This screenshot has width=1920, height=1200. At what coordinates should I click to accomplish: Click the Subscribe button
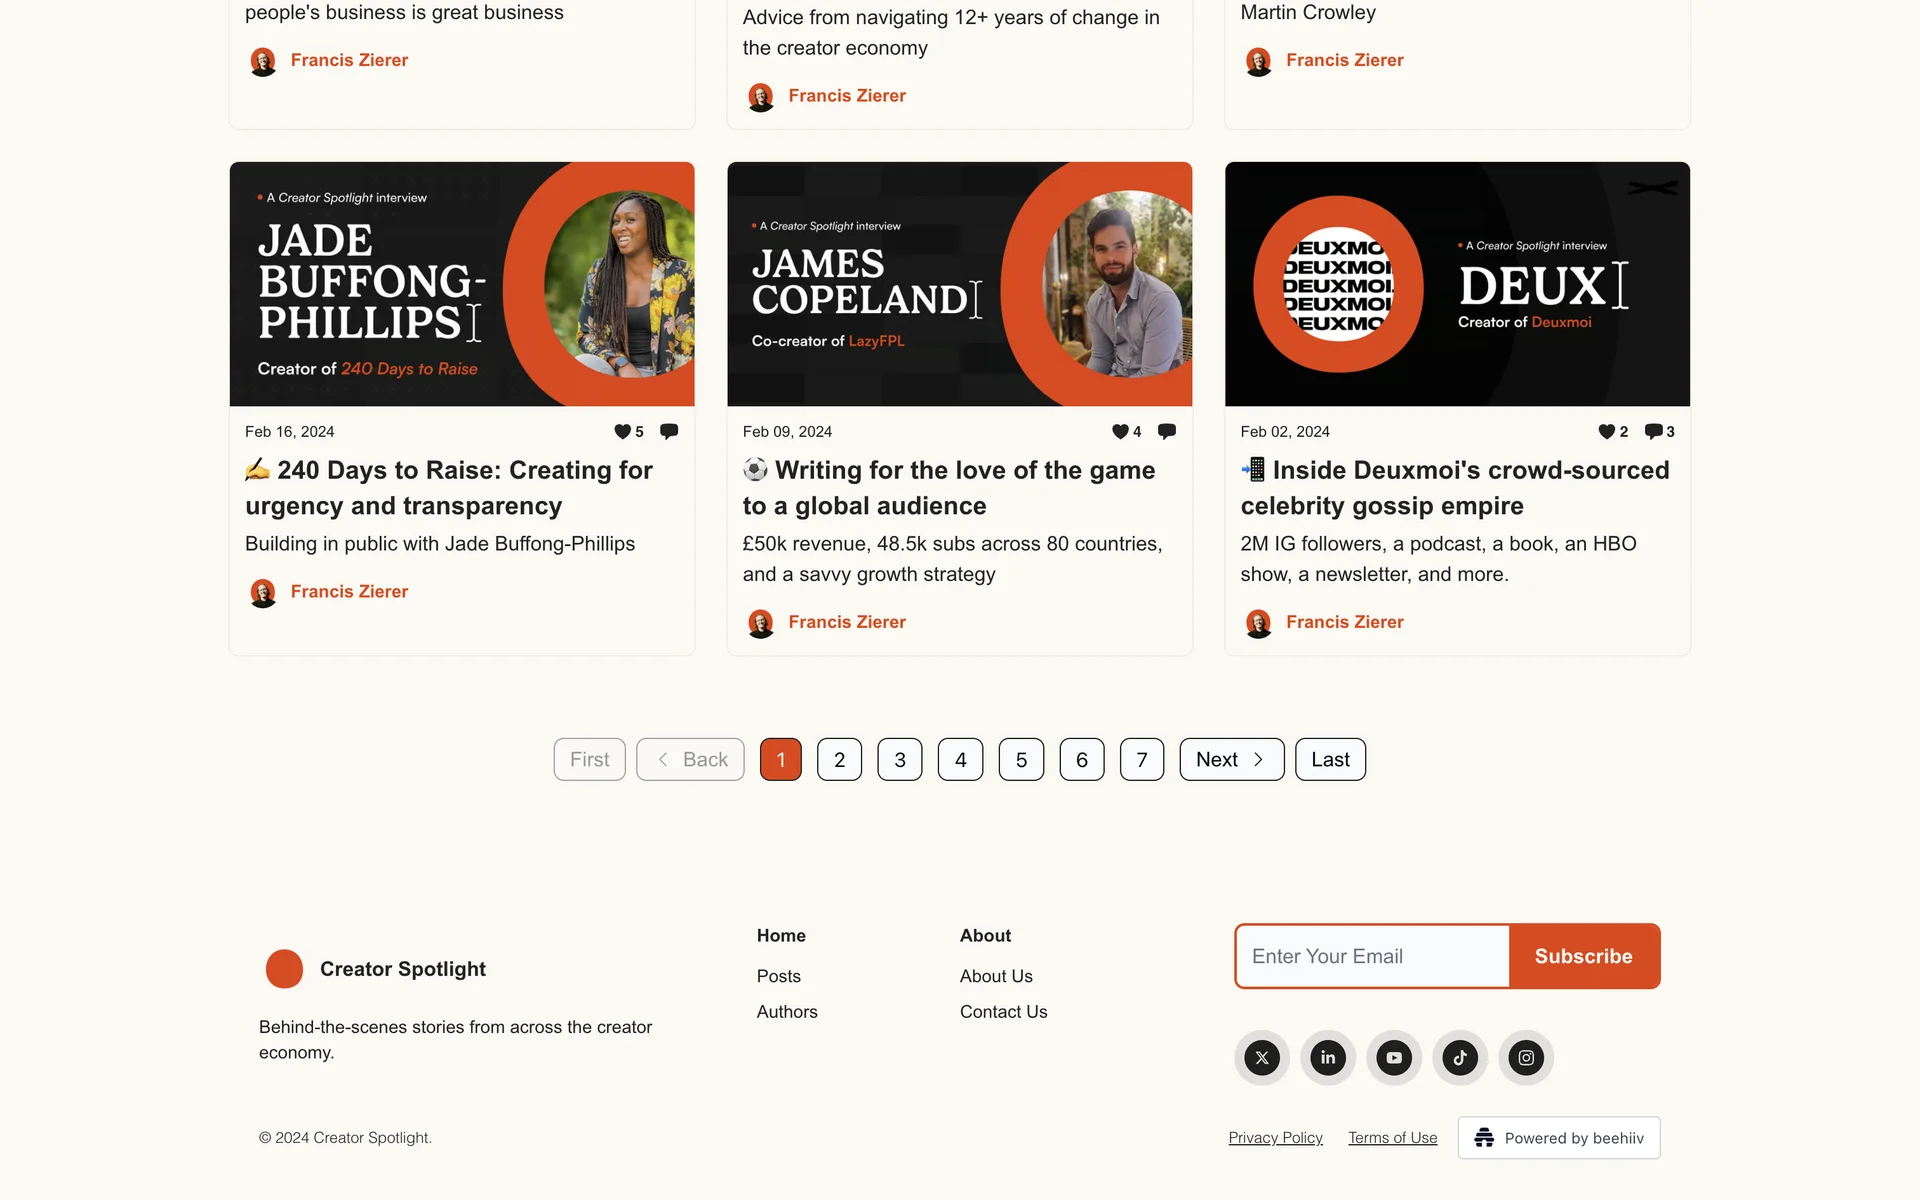tap(1583, 956)
